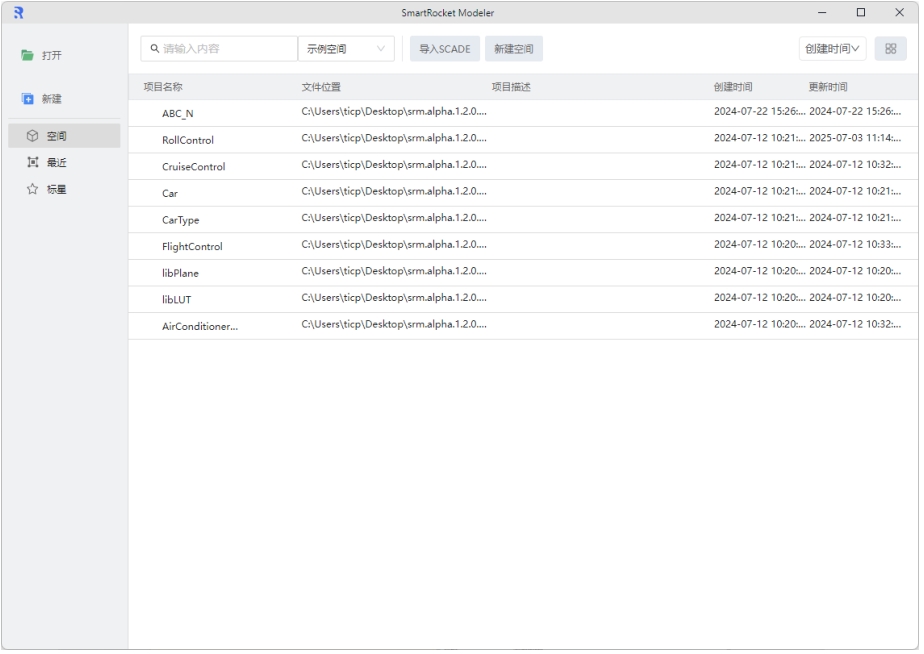The width and height of the screenshot is (924, 654).
Task: Select the CruiseControl project
Action: point(194,167)
